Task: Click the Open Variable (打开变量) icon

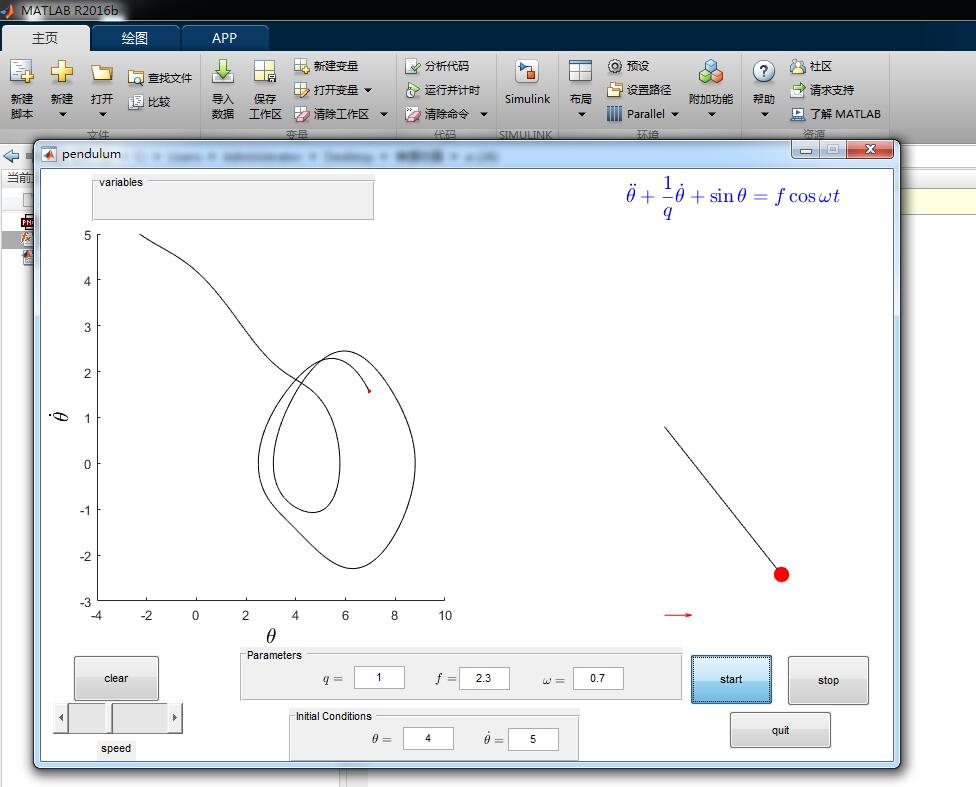Action: pos(301,90)
